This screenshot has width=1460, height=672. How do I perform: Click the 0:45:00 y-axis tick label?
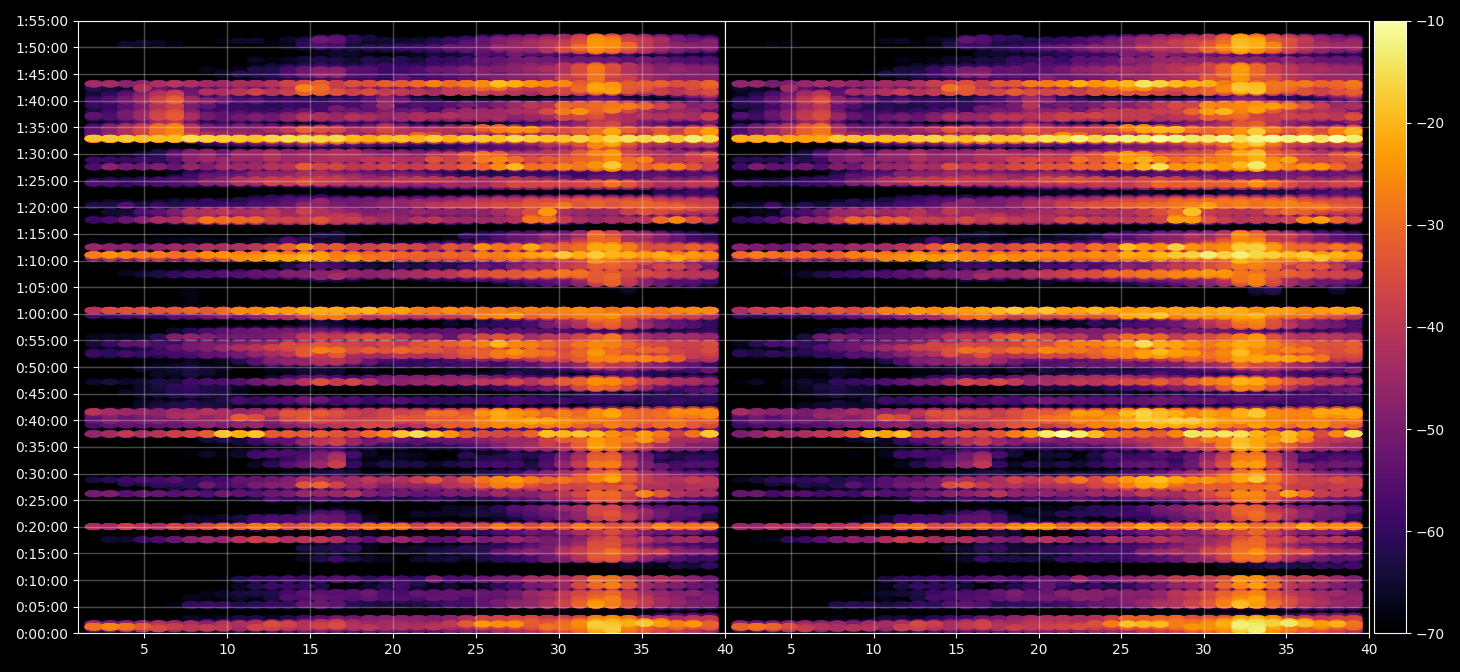coord(42,394)
